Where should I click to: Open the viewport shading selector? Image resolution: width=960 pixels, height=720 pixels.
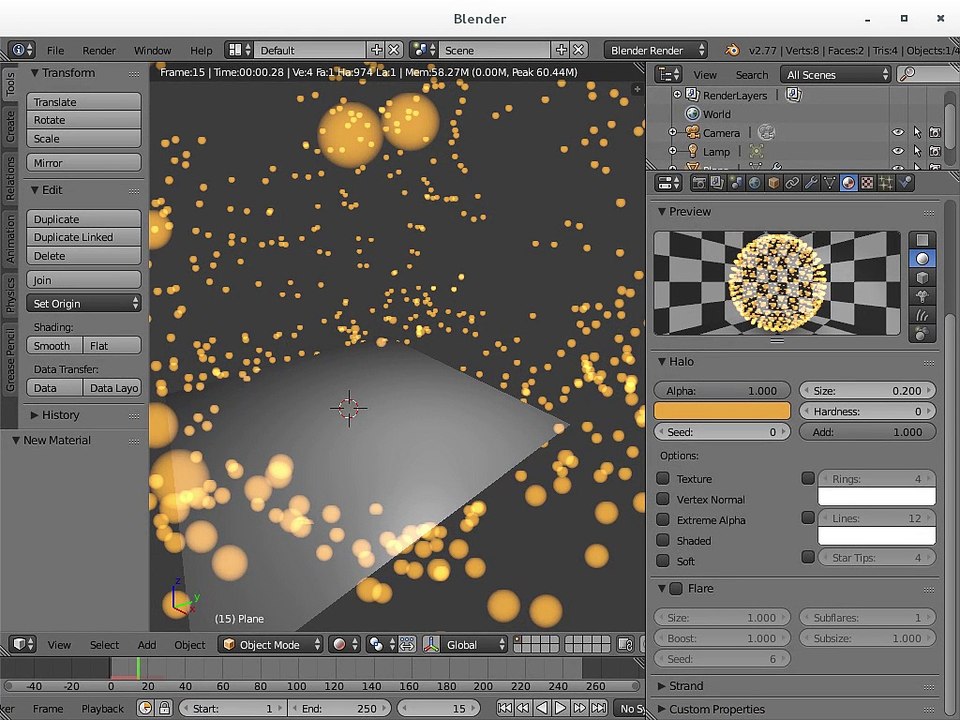(344, 644)
